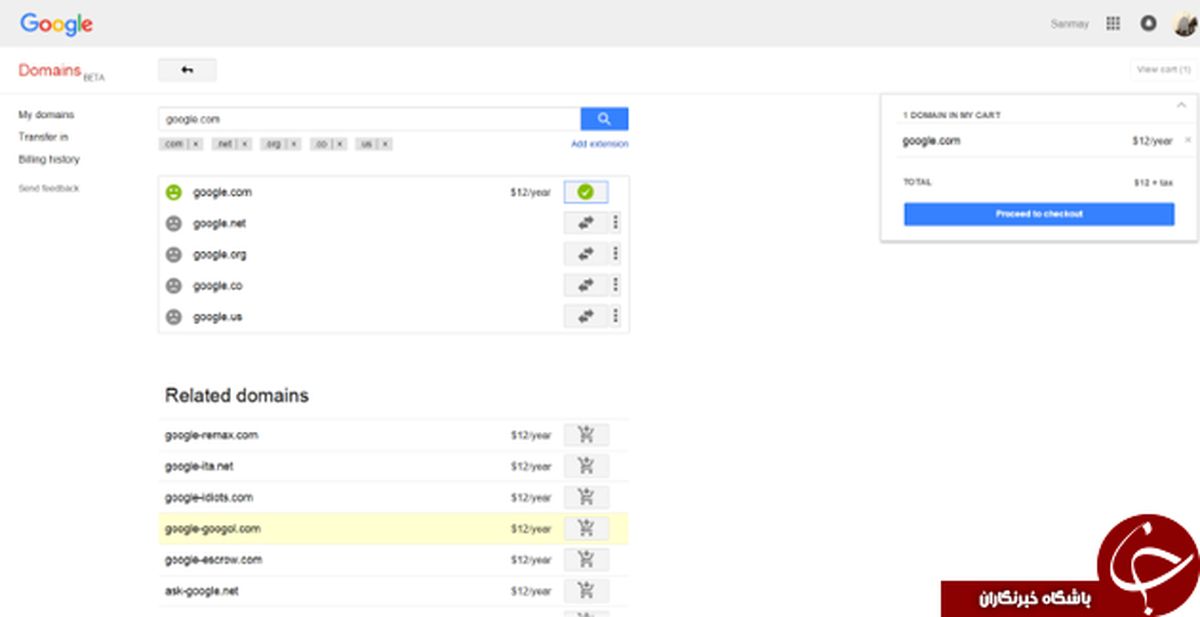Remove the .us extension chip
The image size is (1200, 617).
(385, 144)
